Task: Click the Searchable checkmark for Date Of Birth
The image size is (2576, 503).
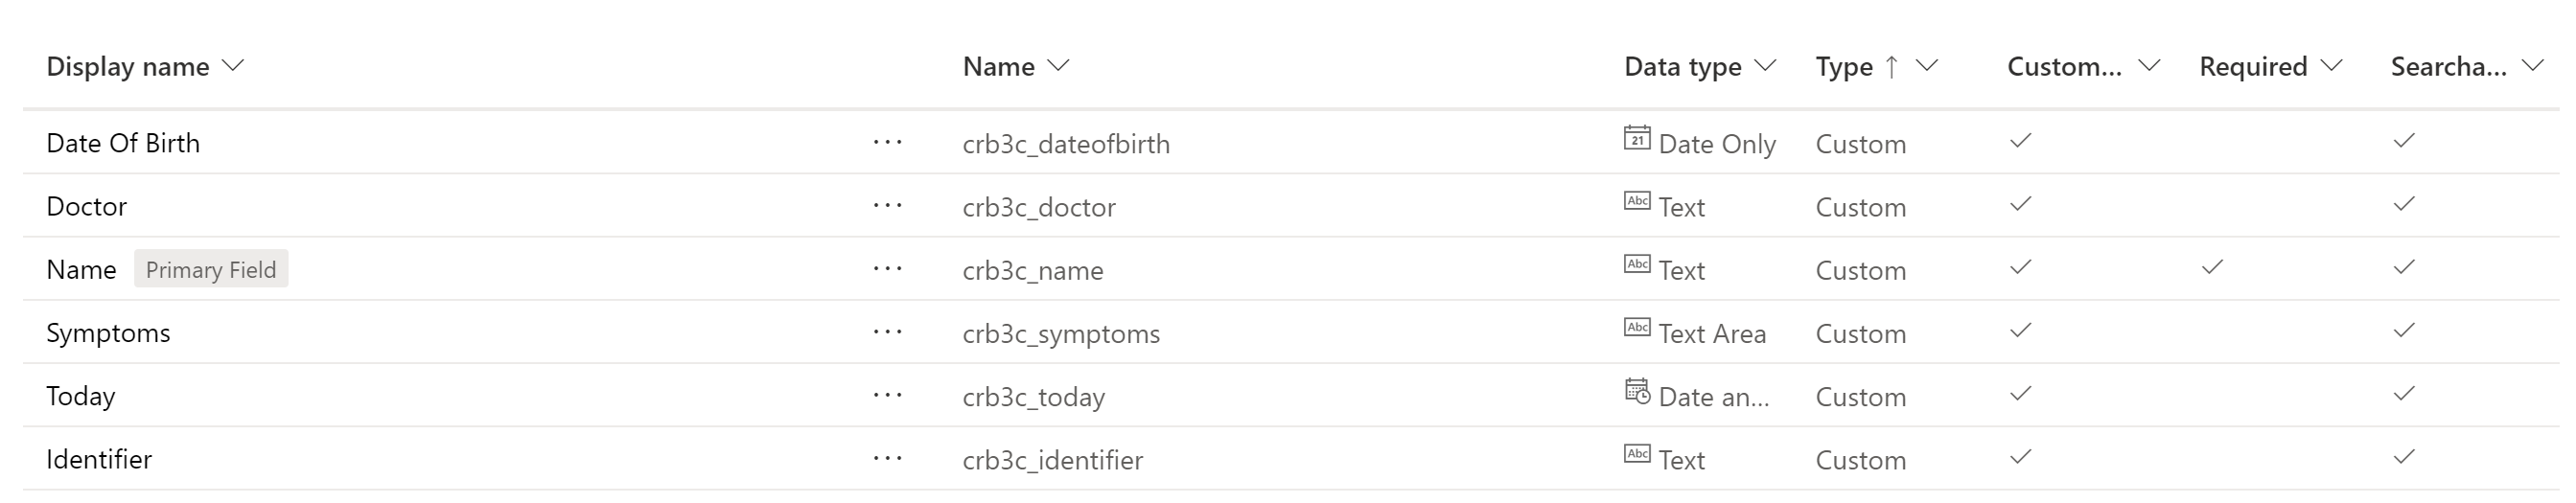Action: pyautogui.click(x=2404, y=141)
